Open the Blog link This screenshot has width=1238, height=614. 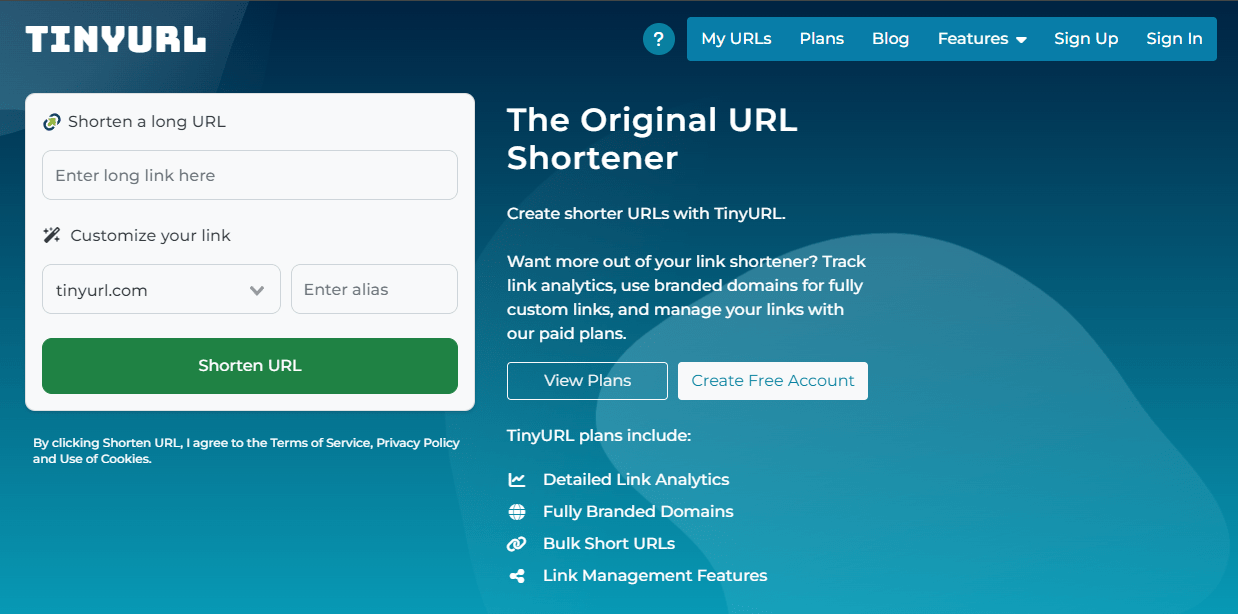click(x=890, y=39)
